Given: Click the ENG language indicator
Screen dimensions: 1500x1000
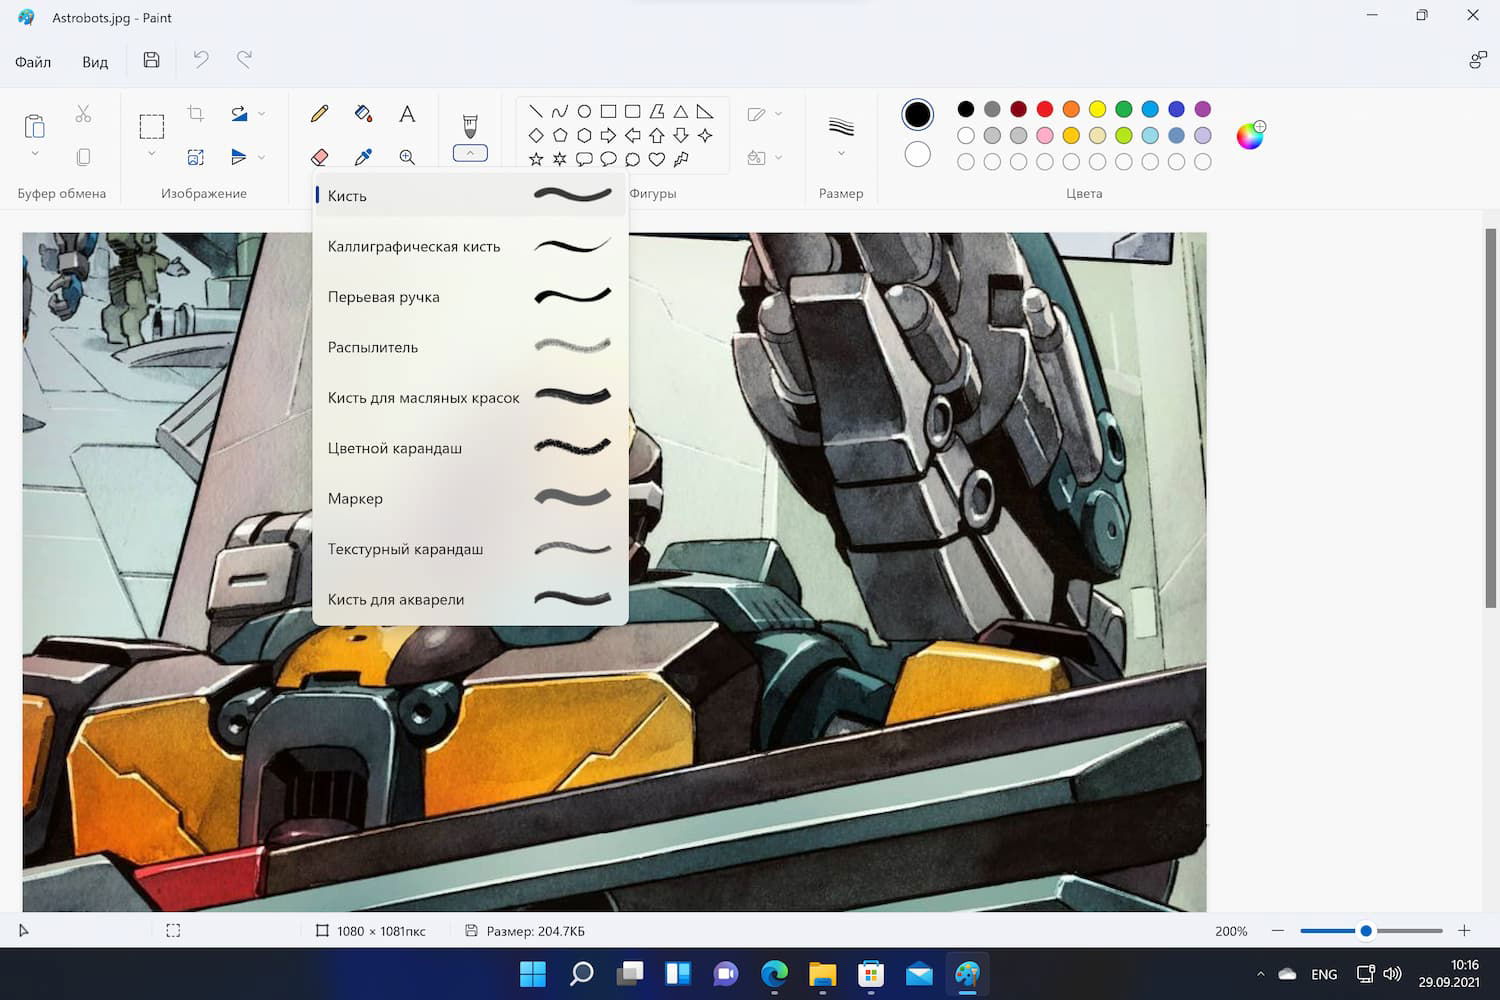Looking at the screenshot, I should (x=1324, y=975).
